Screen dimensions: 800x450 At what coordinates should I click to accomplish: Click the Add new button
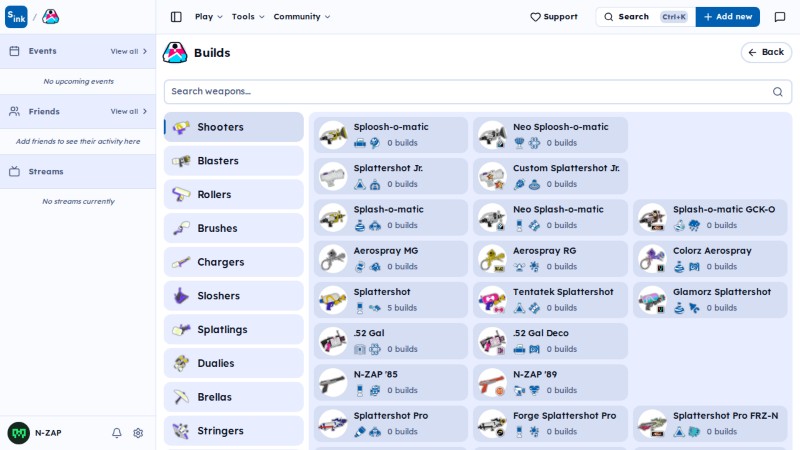coord(728,17)
